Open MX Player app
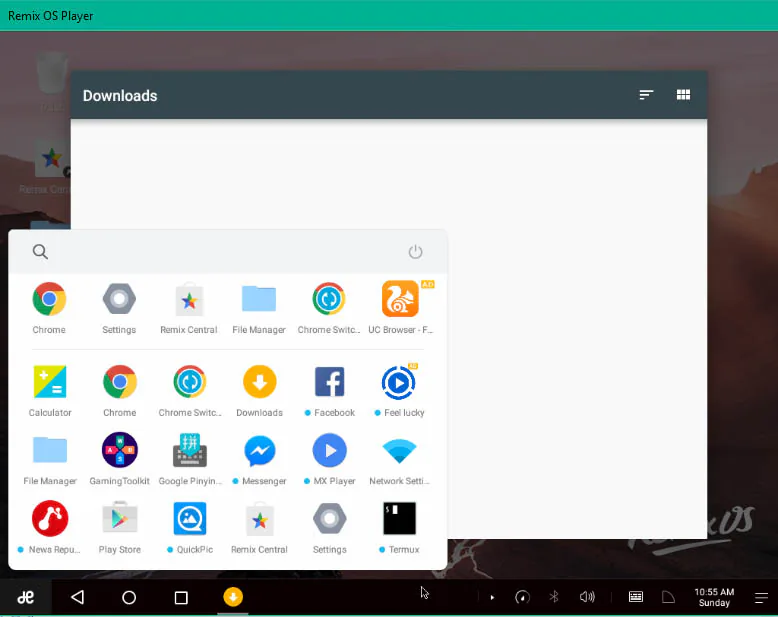Image resolution: width=778 pixels, height=617 pixels. pyautogui.click(x=329, y=450)
